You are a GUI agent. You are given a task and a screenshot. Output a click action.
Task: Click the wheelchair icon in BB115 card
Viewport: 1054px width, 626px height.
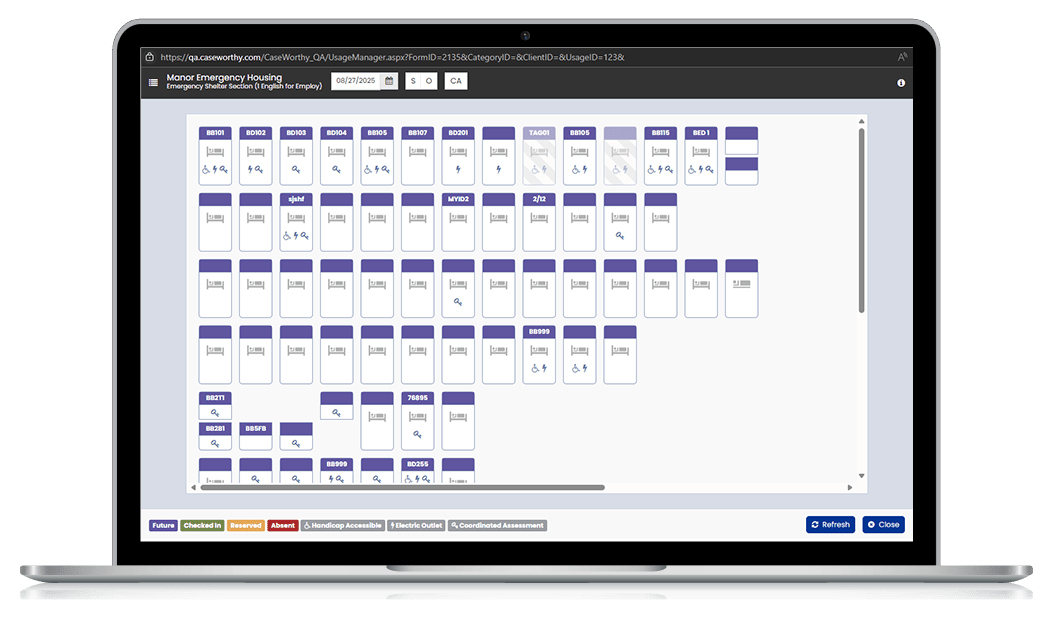coord(651,169)
